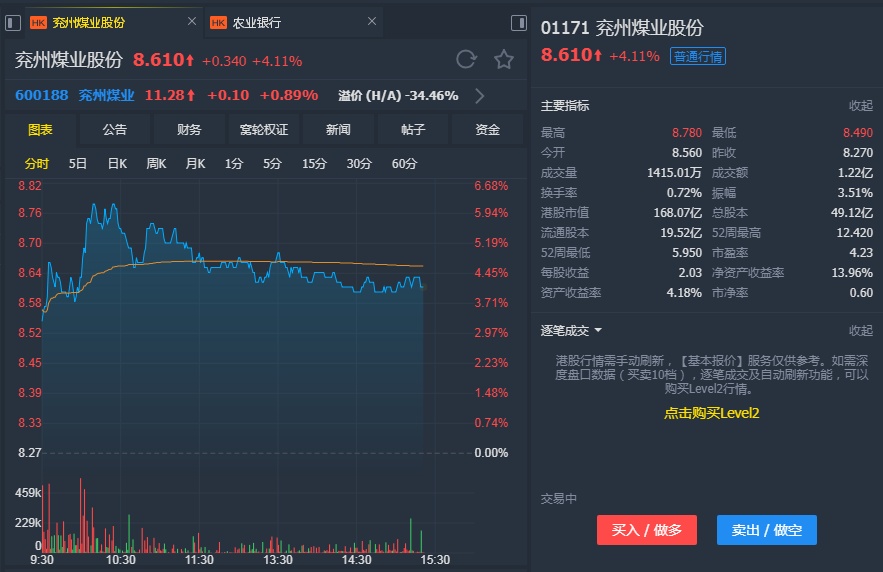Close the 农业银行 tab

[x=372, y=22]
